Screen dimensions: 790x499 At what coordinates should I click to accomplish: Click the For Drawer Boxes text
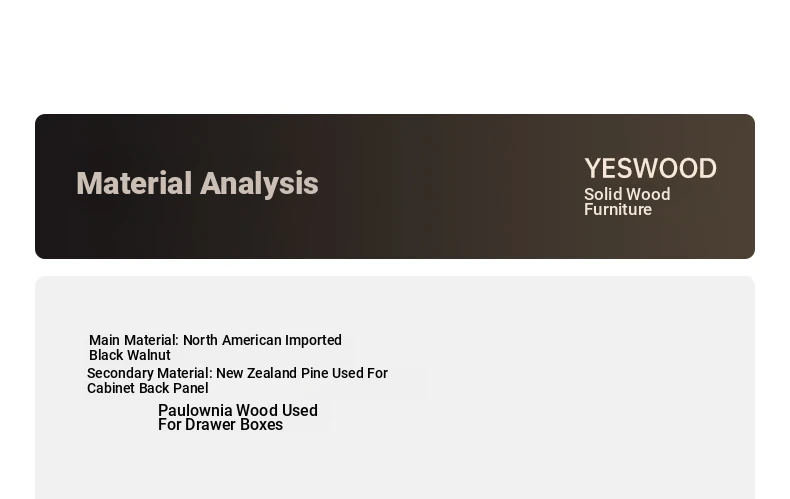pos(221,425)
